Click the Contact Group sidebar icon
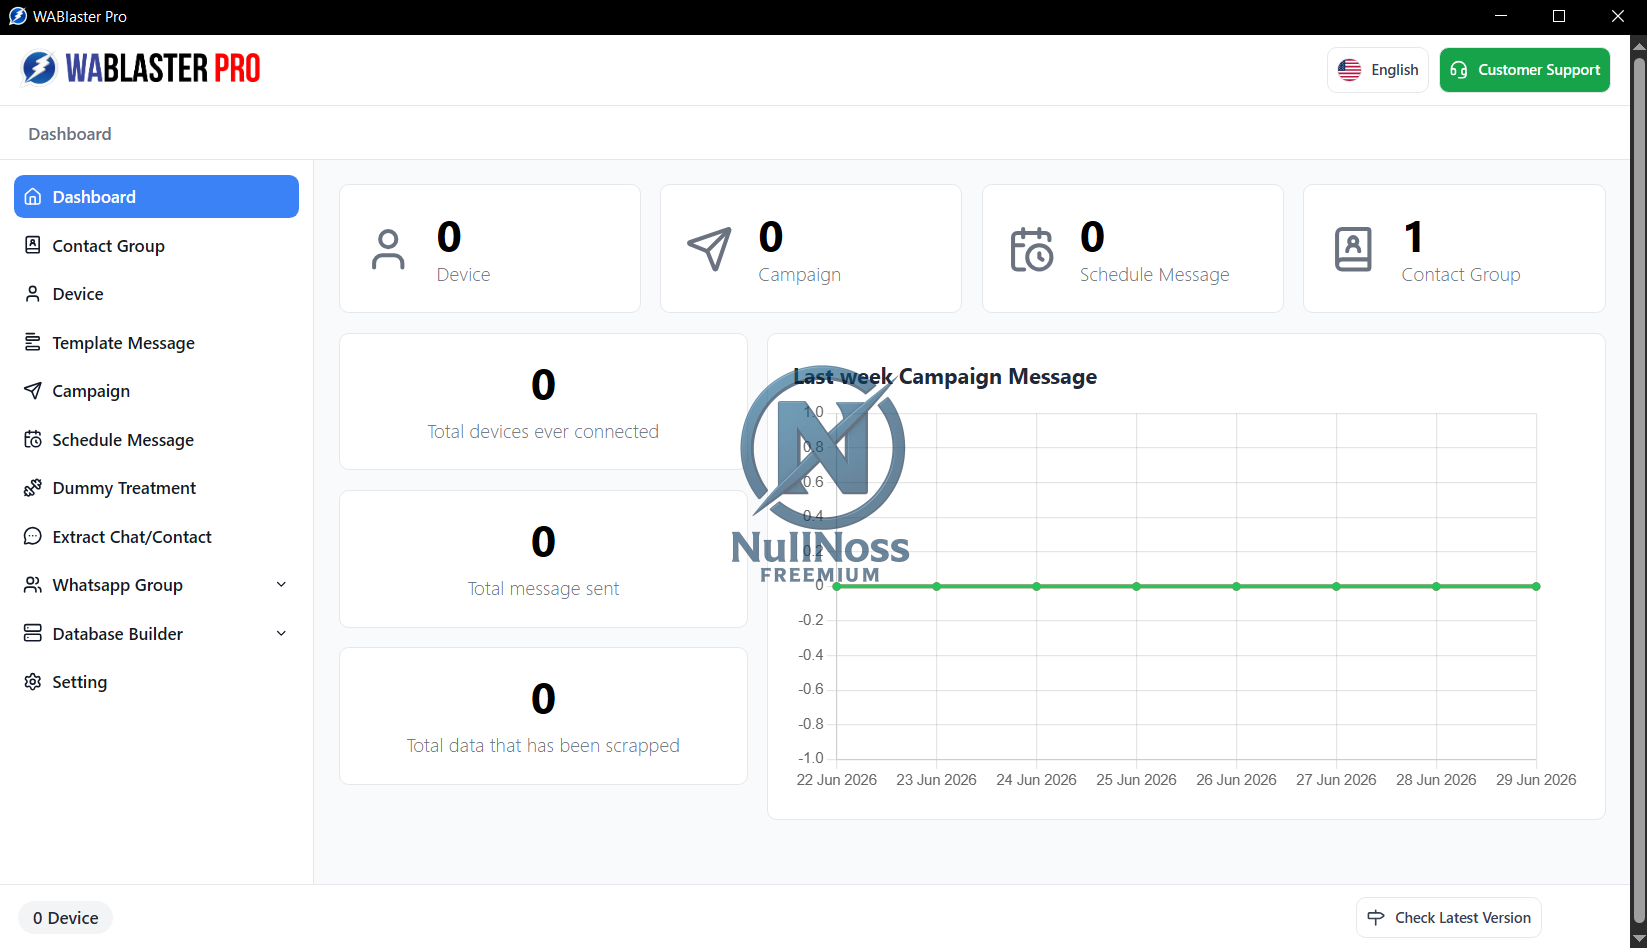This screenshot has width=1647, height=948. tap(33, 245)
